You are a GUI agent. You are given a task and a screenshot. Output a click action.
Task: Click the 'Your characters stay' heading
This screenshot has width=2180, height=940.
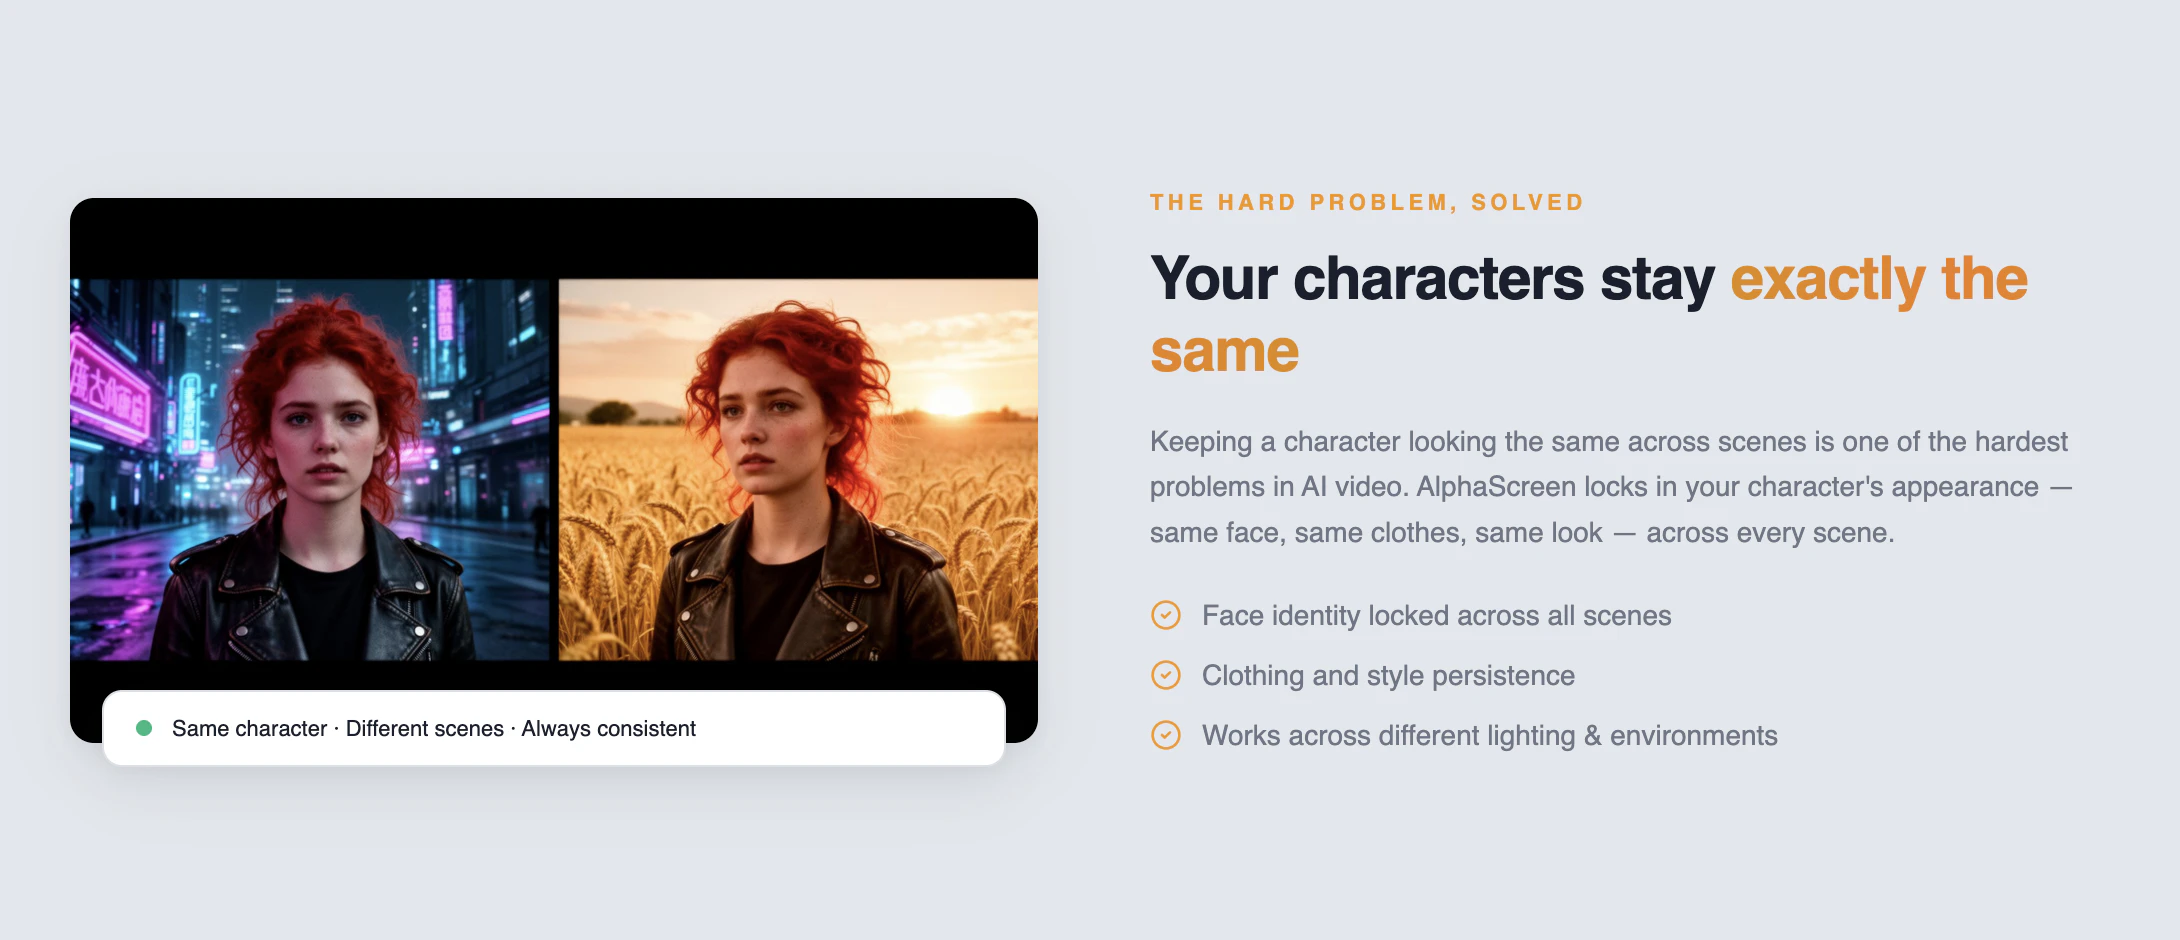[x=1432, y=278]
